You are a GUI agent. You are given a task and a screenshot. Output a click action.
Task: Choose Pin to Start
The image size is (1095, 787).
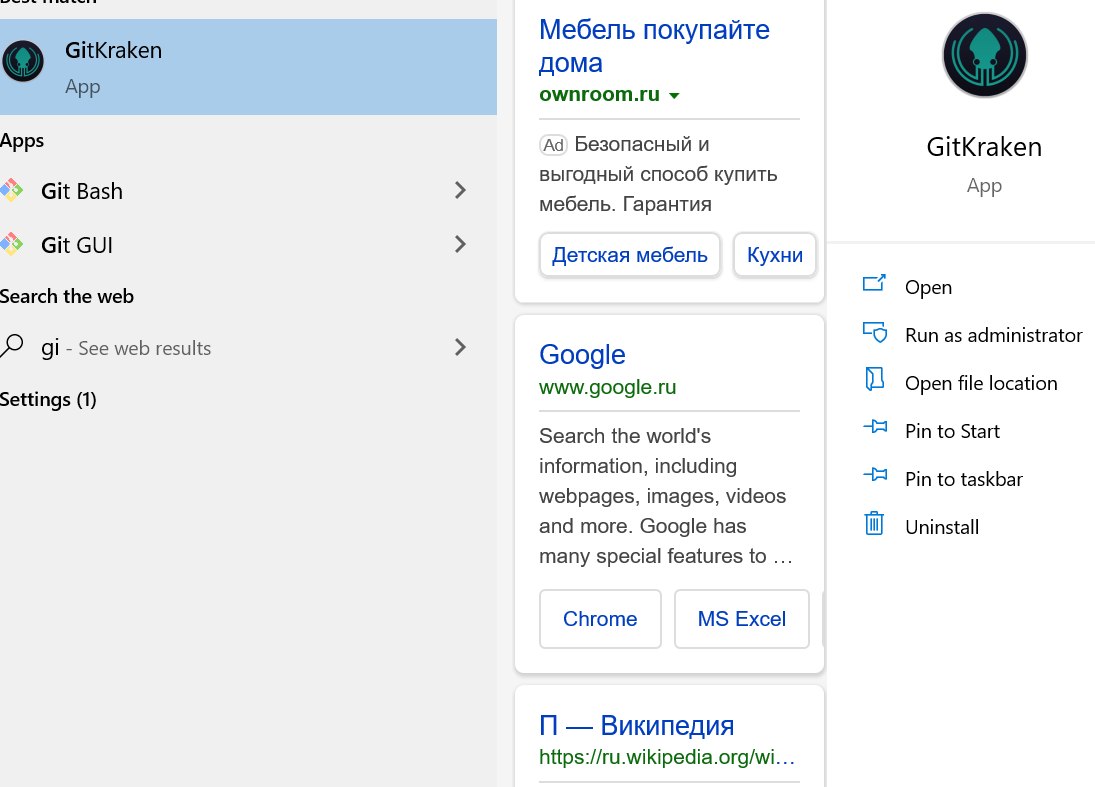tap(952, 431)
